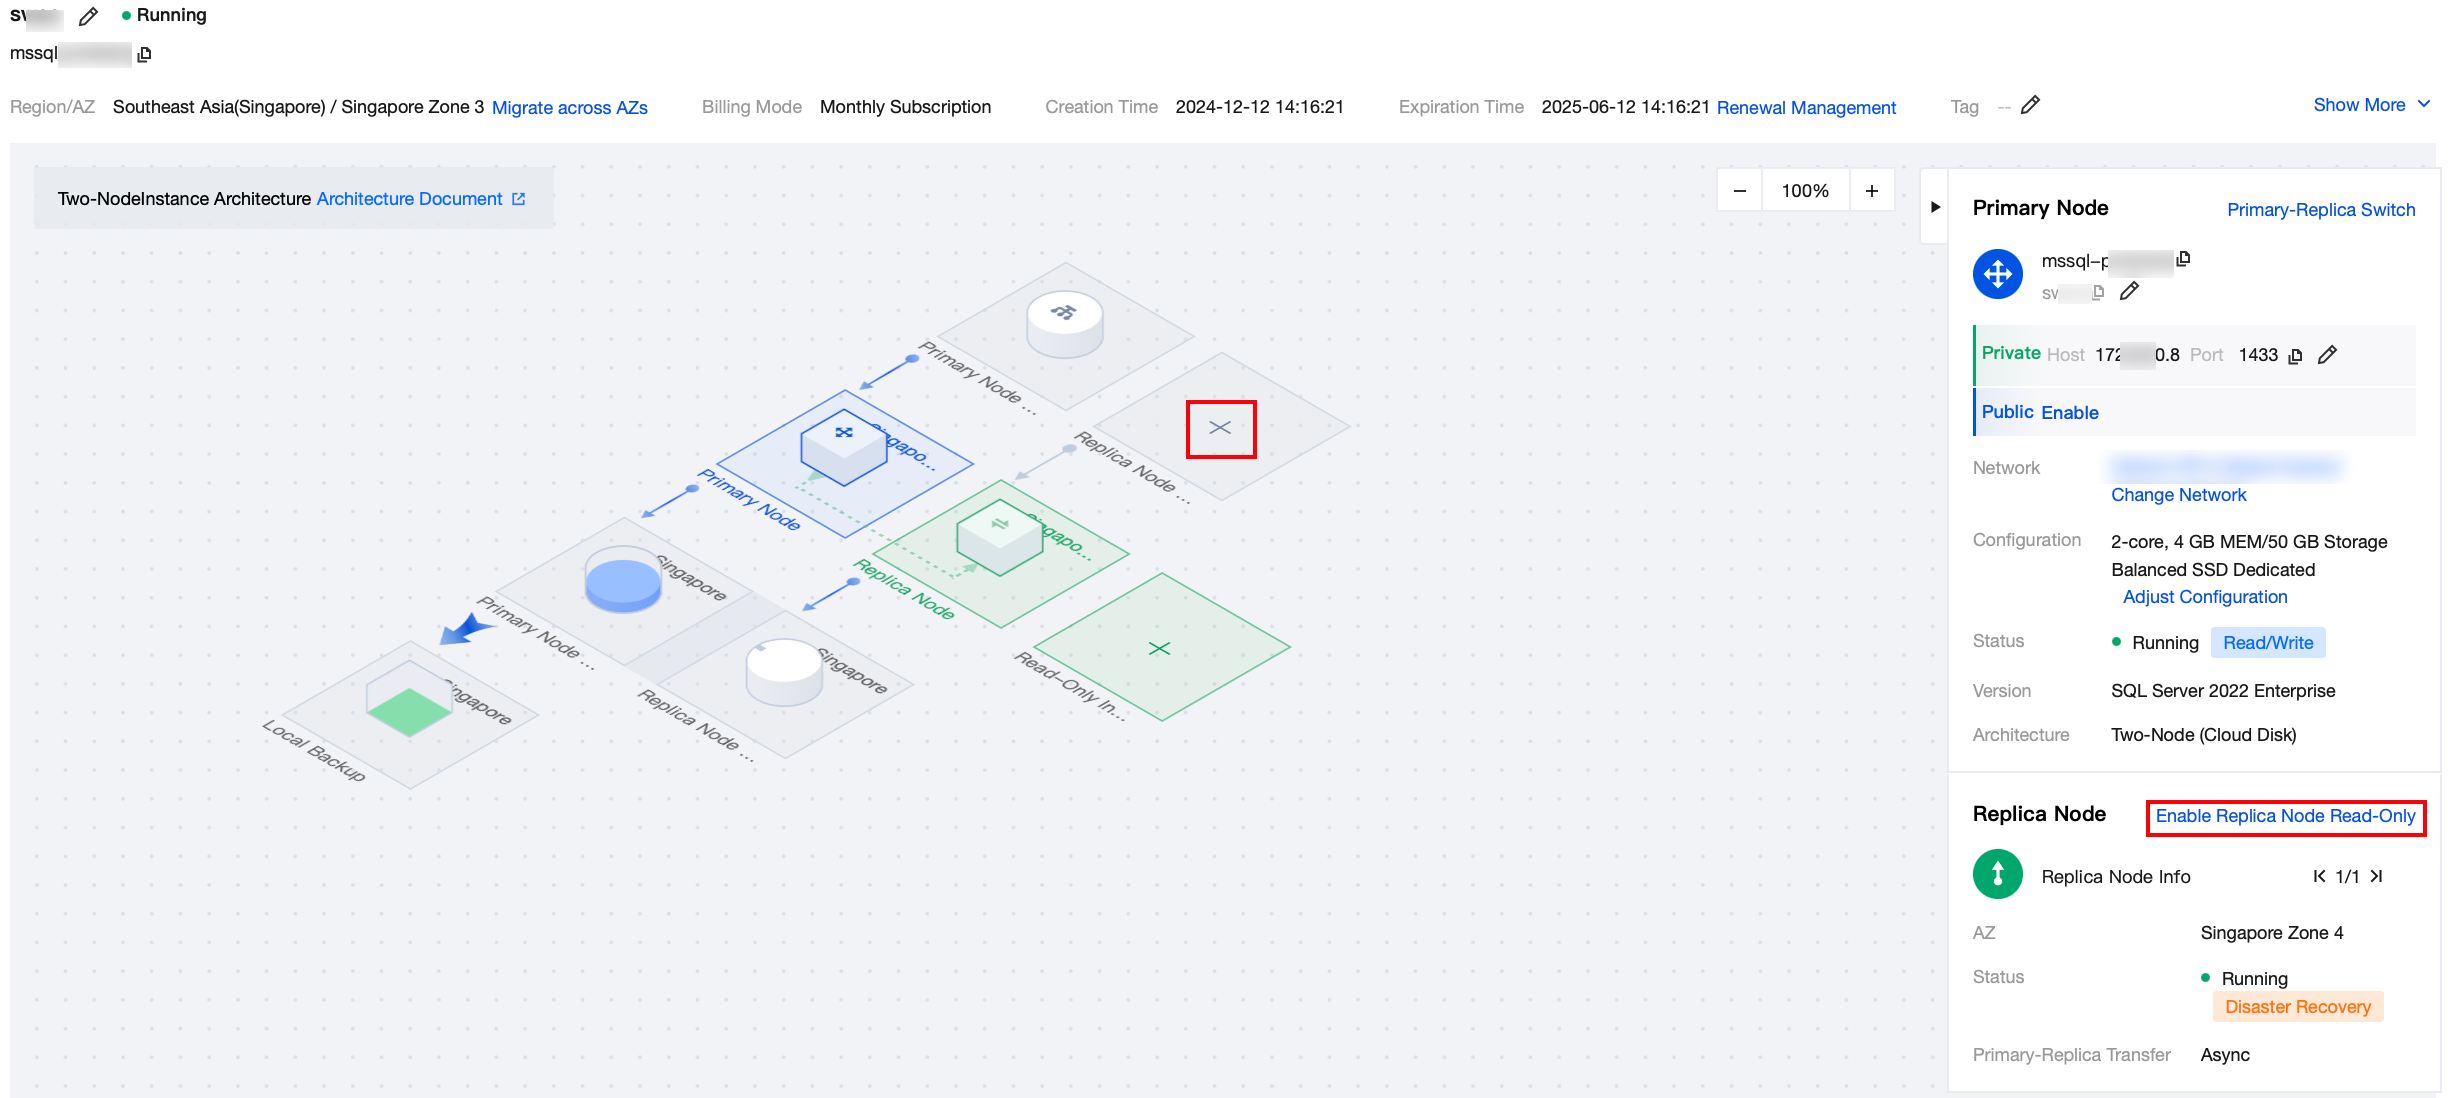The height and width of the screenshot is (1098, 2448).
Task: Copy the mssql instance ID at top
Action: point(144,54)
